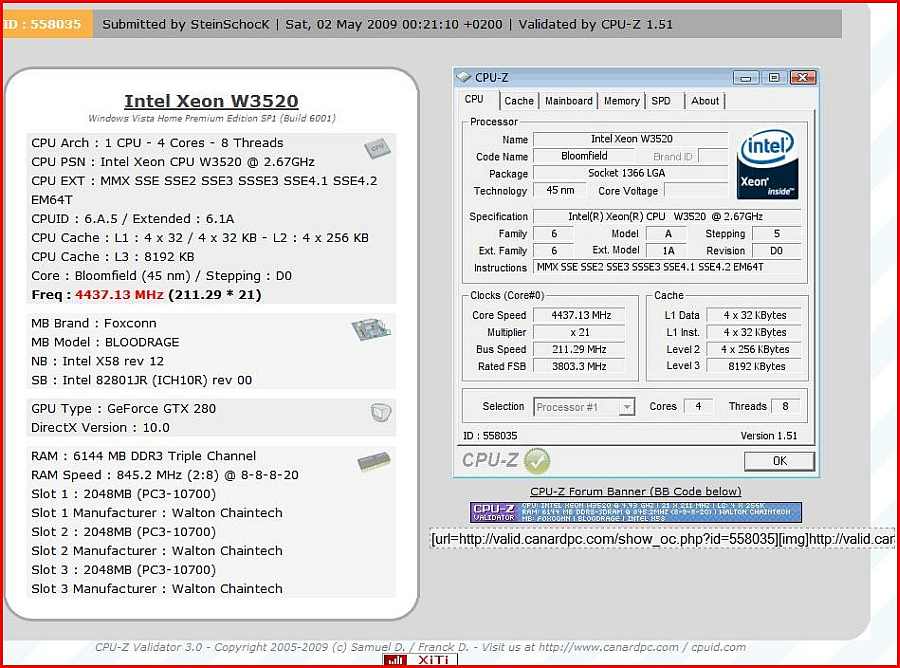The height and width of the screenshot is (668, 900).
Task: Click the Rated FSB value 3803.3 MHz
Action: click(580, 366)
